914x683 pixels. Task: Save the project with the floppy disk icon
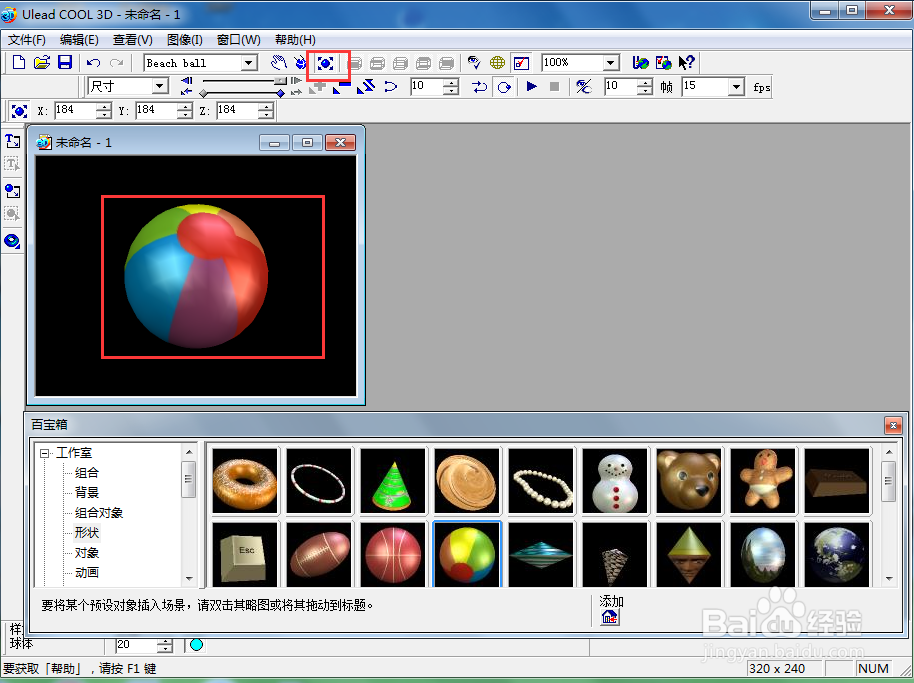[x=65, y=62]
